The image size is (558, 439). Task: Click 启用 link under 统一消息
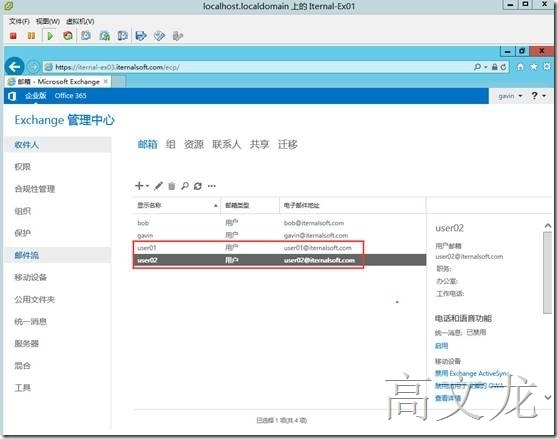click(x=442, y=345)
